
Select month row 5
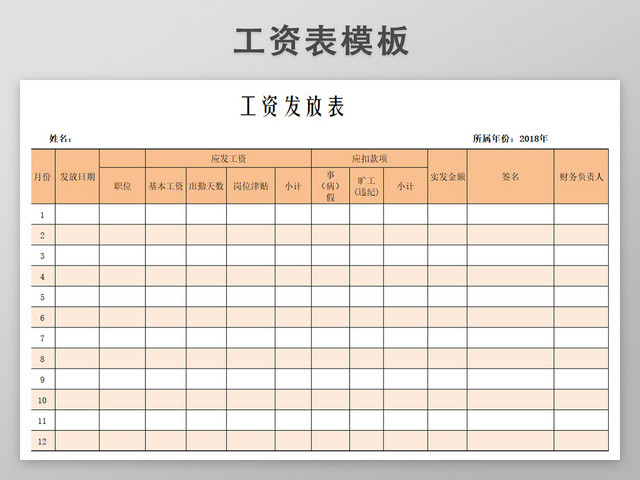pyautogui.click(x=320, y=297)
